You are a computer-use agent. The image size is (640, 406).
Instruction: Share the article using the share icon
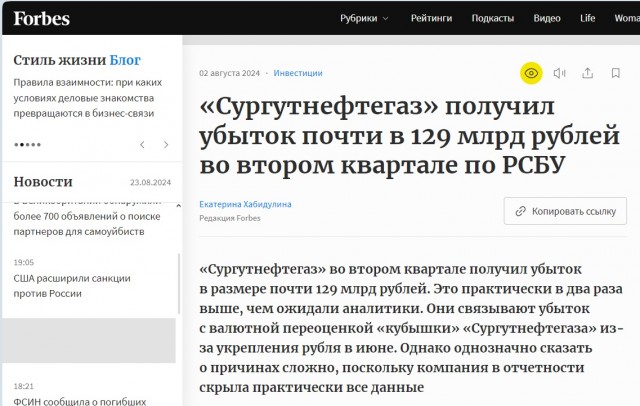click(587, 73)
